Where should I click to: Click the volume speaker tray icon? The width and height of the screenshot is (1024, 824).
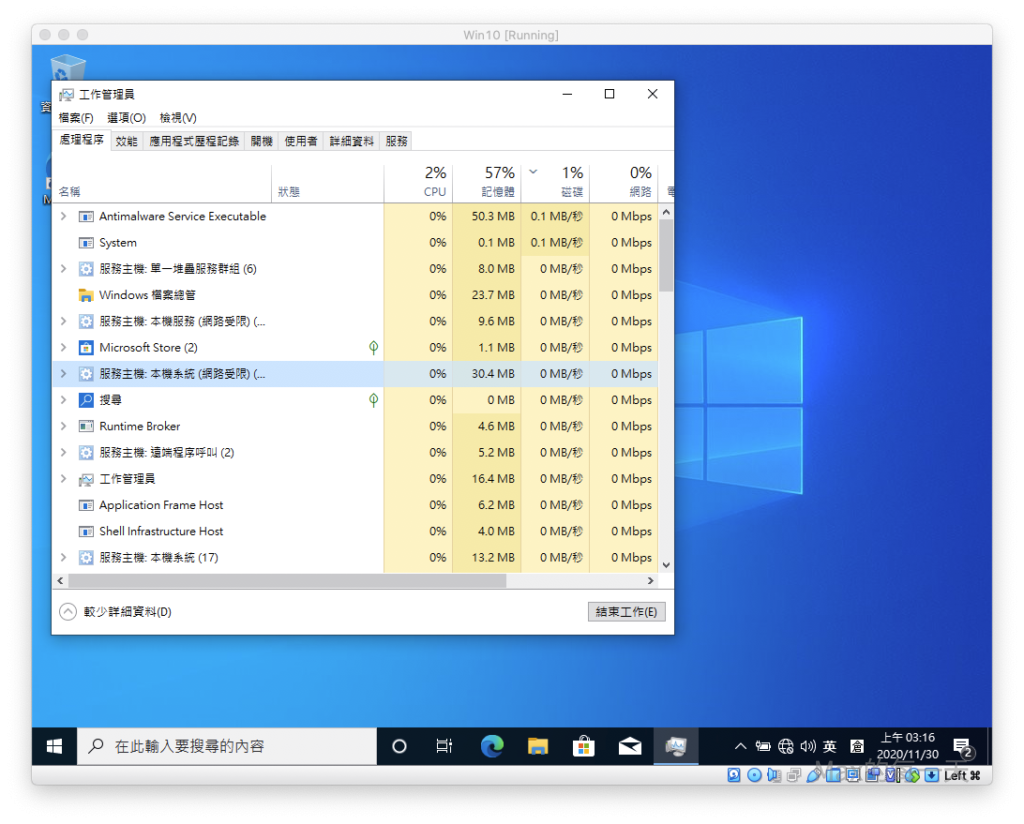click(x=808, y=746)
